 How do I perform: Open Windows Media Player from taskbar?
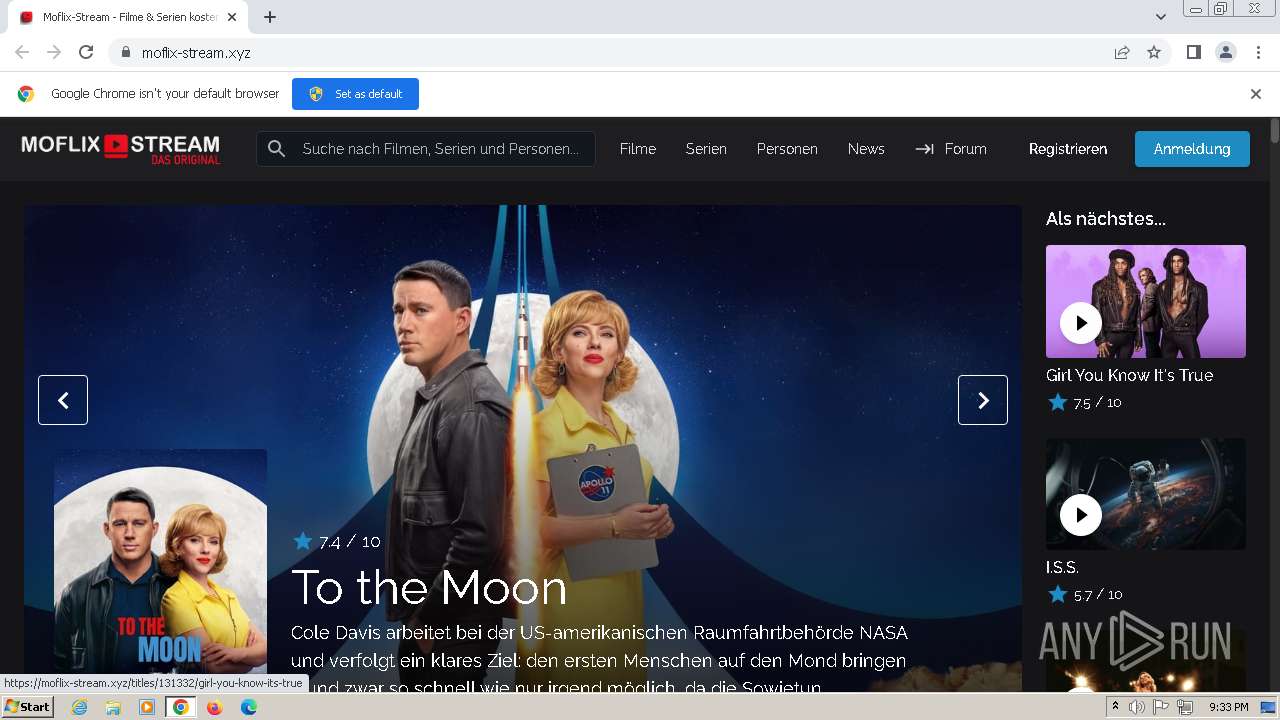coord(147,707)
